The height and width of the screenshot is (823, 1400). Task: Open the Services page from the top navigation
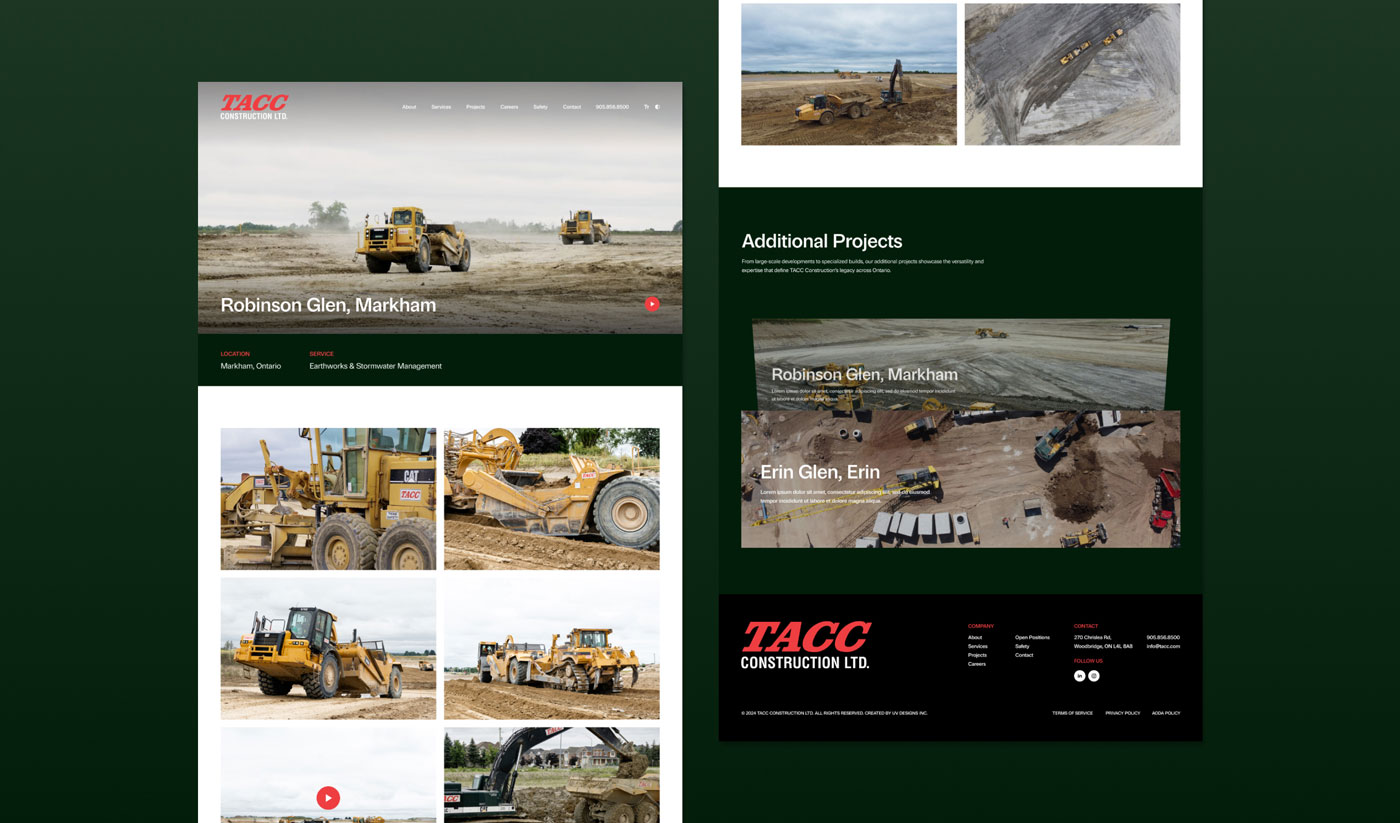pos(440,106)
